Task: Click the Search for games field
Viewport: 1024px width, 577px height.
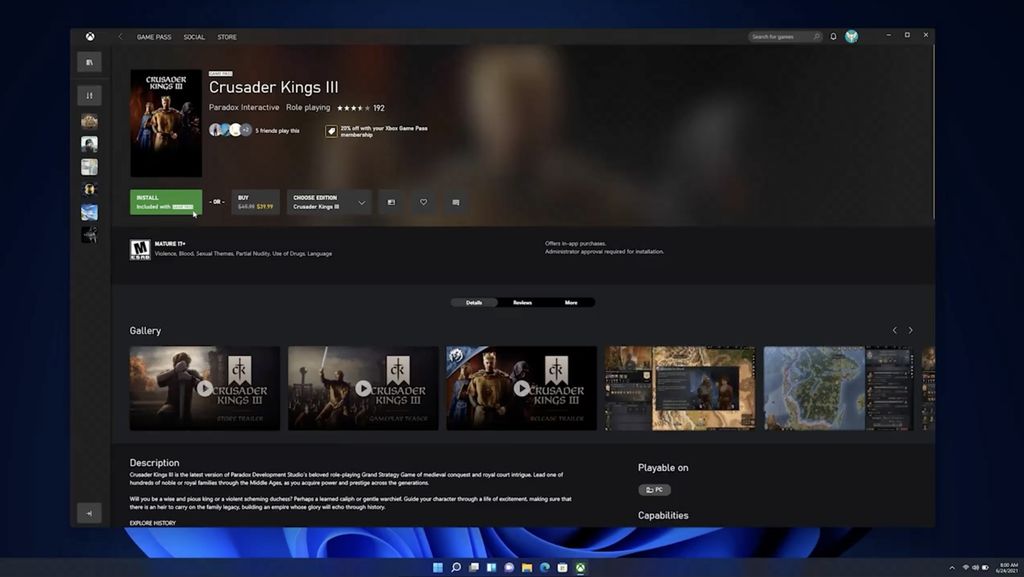Action: pos(784,37)
